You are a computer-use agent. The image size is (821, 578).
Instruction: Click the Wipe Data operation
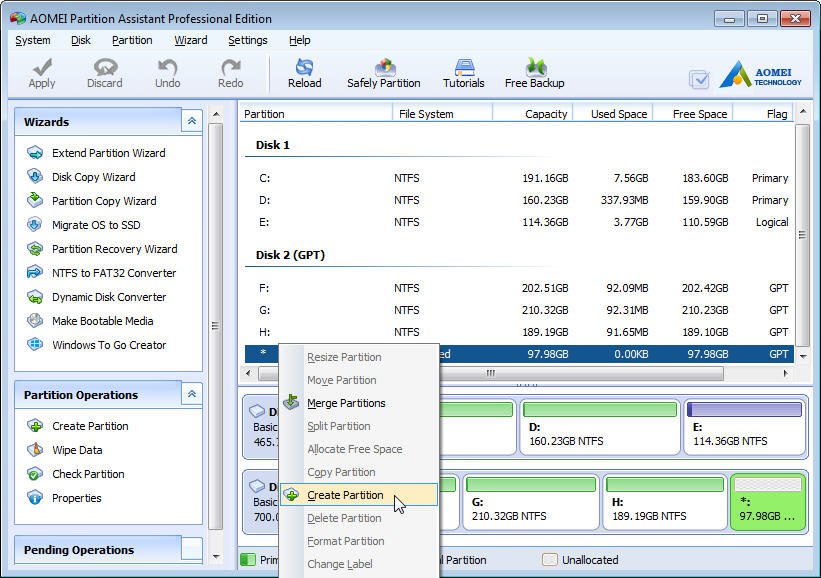[x=77, y=450]
